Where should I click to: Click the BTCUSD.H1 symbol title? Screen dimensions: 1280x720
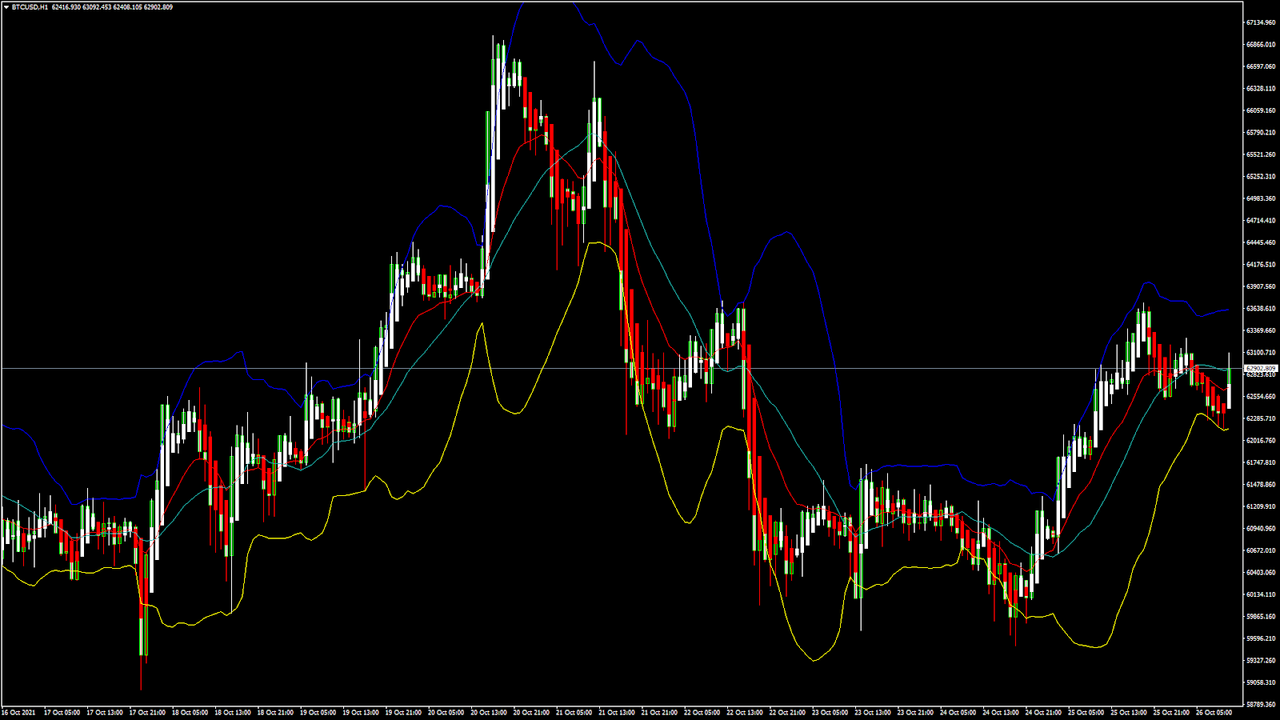point(29,7)
